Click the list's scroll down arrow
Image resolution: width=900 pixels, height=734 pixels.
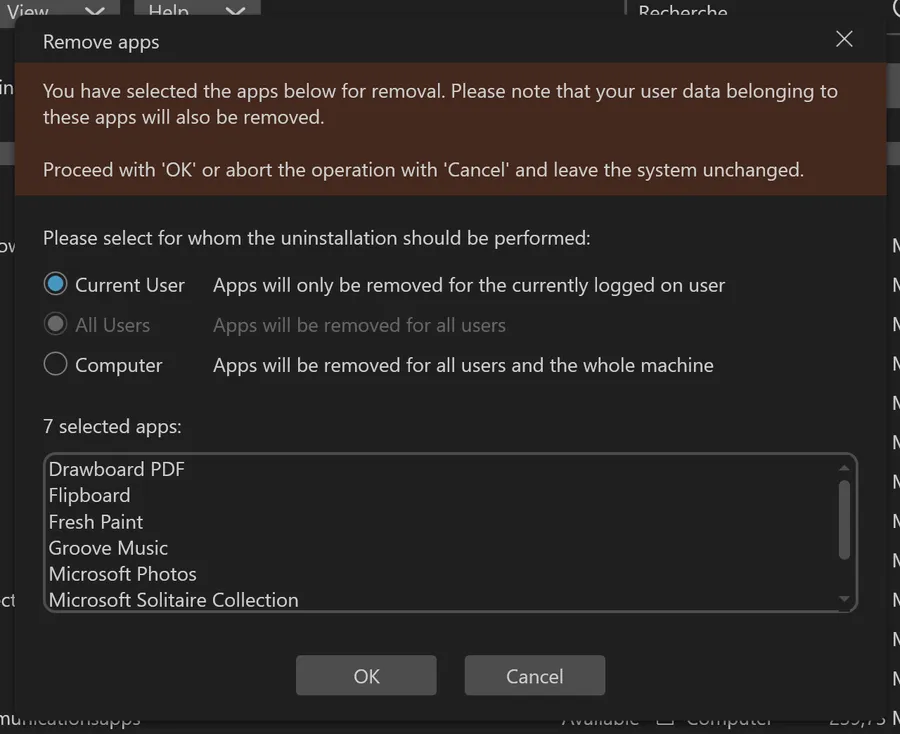(x=845, y=599)
